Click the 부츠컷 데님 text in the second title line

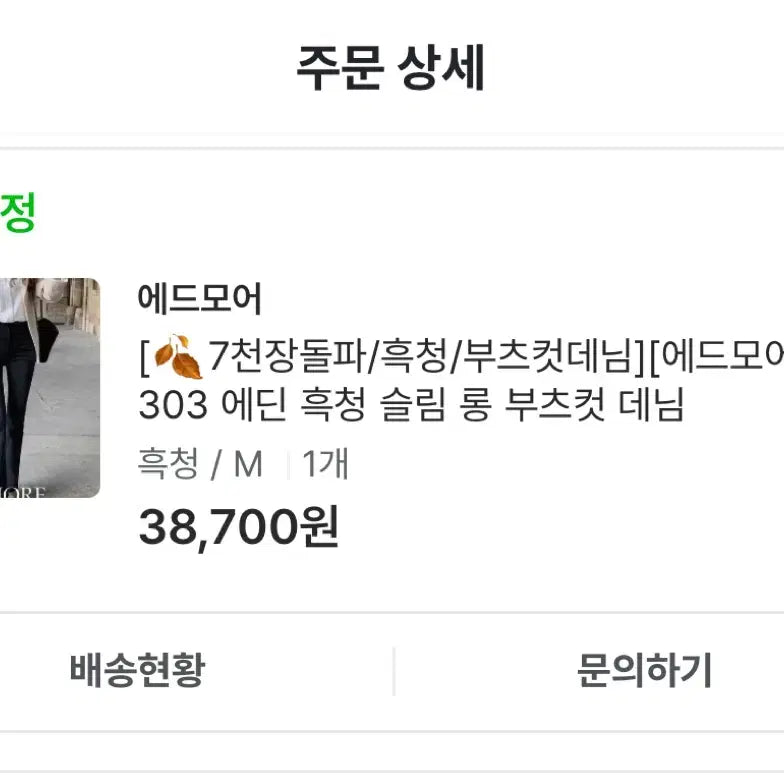pyautogui.click(x=594, y=404)
